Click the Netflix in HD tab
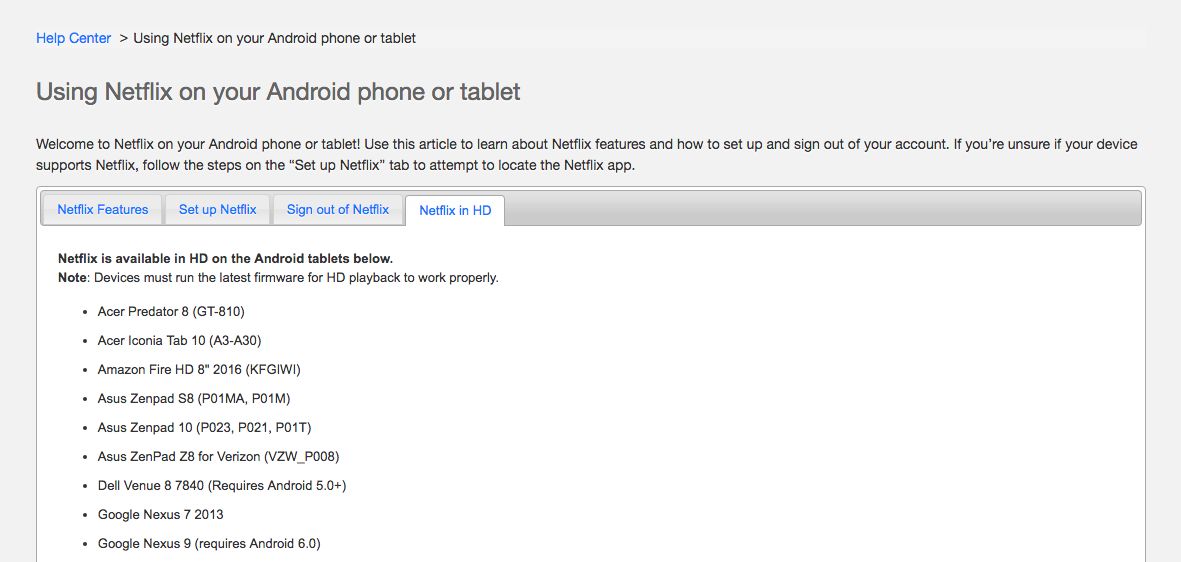This screenshot has height=562, width=1181. coord(455,210)
